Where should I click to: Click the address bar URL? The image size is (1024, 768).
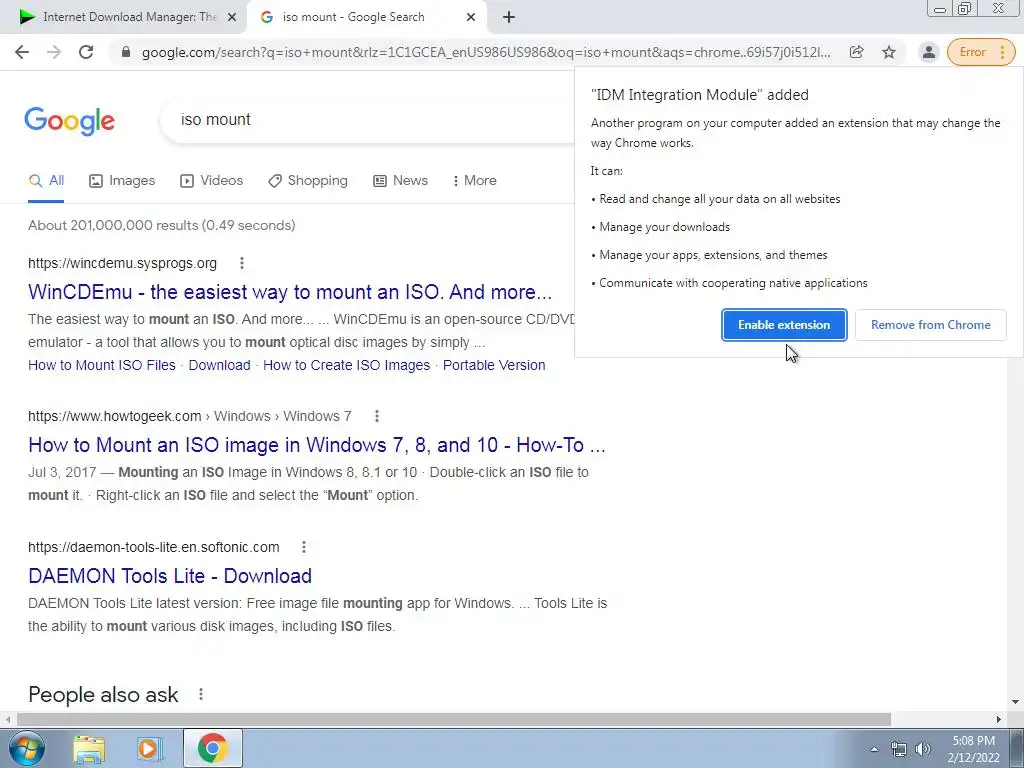tap(486, 52)
